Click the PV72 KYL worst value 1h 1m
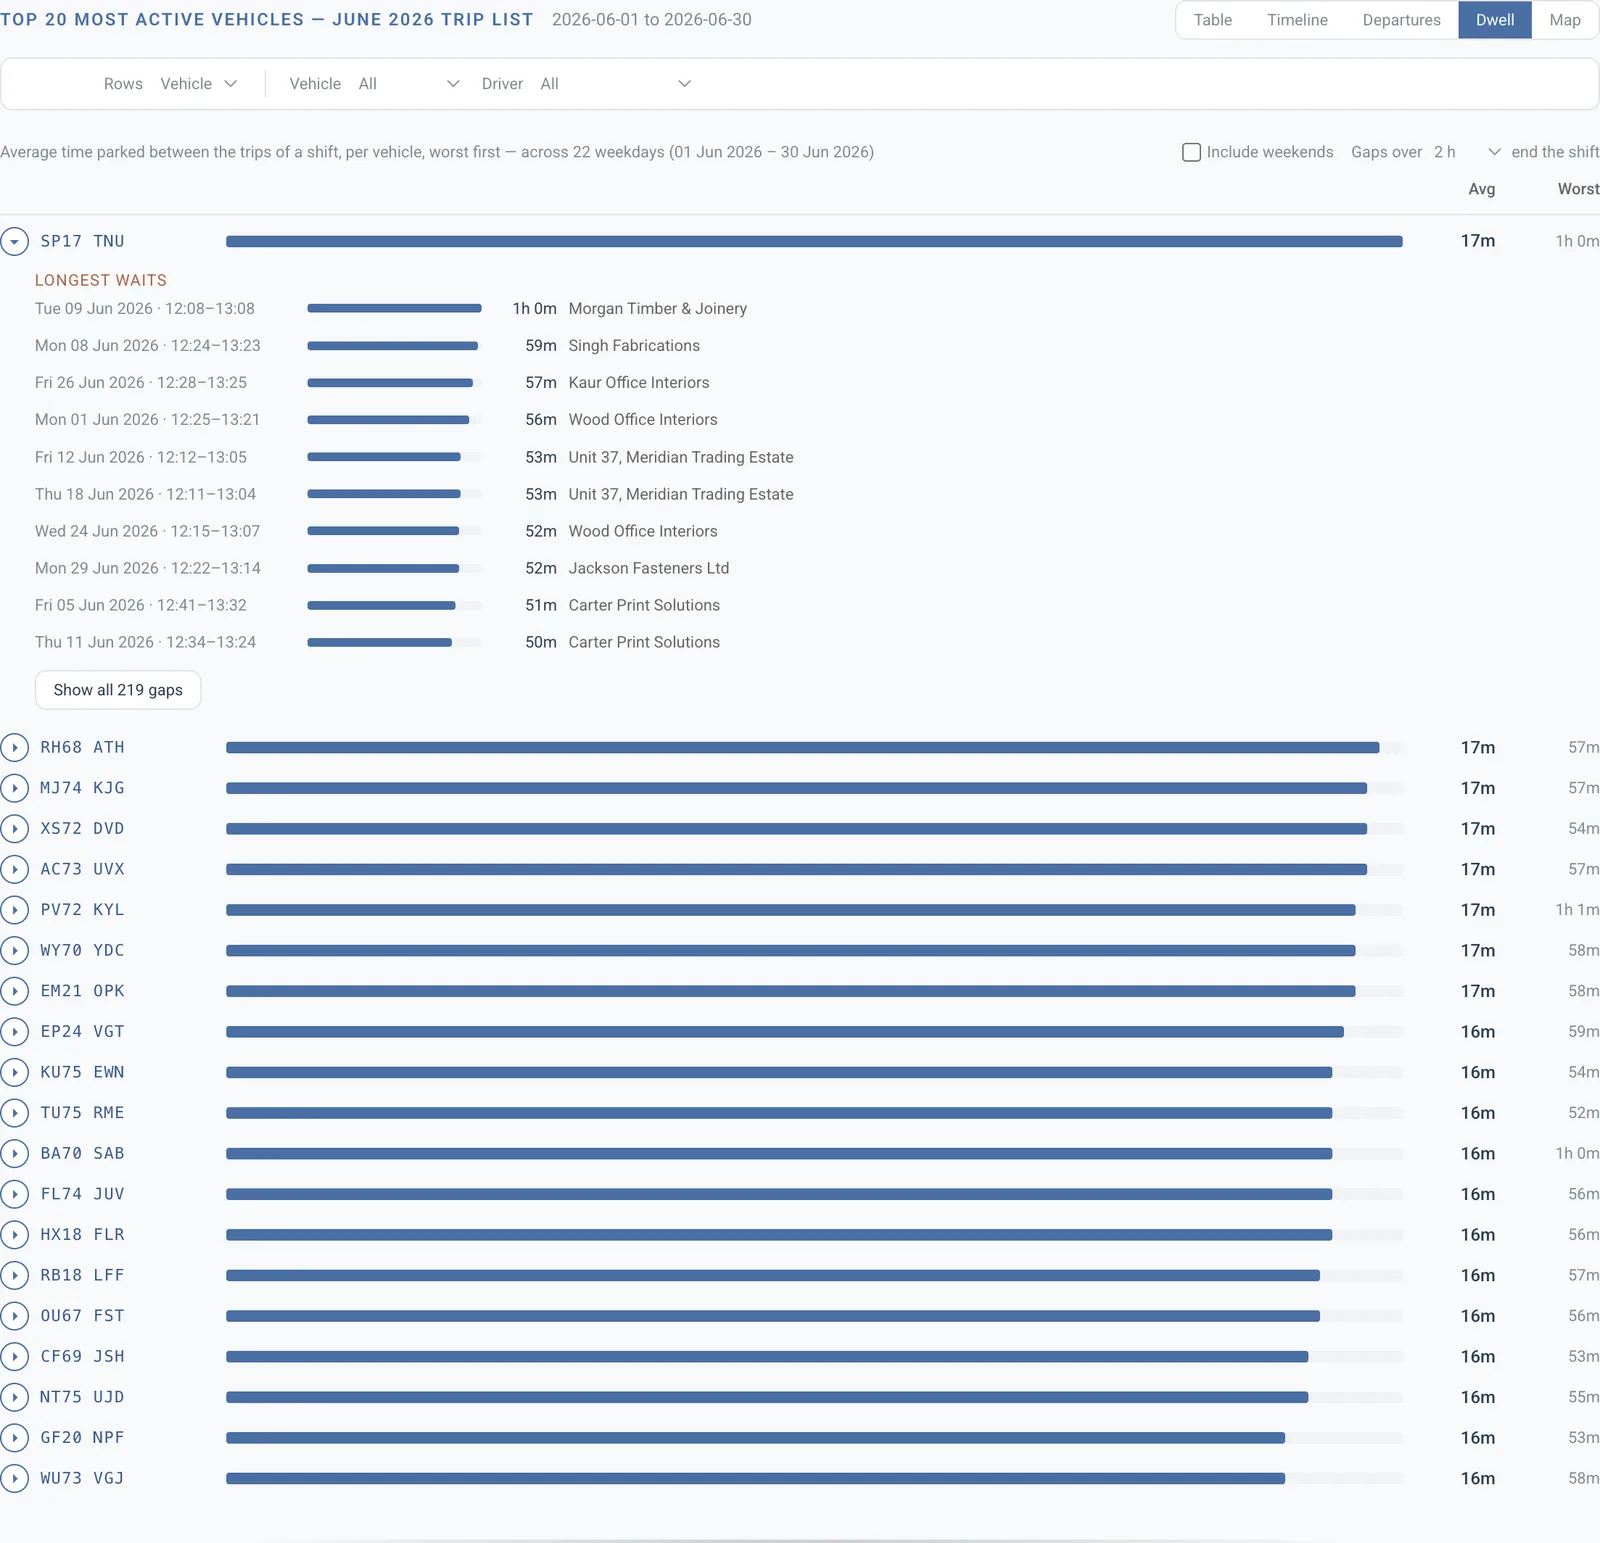 point(1577,910)
